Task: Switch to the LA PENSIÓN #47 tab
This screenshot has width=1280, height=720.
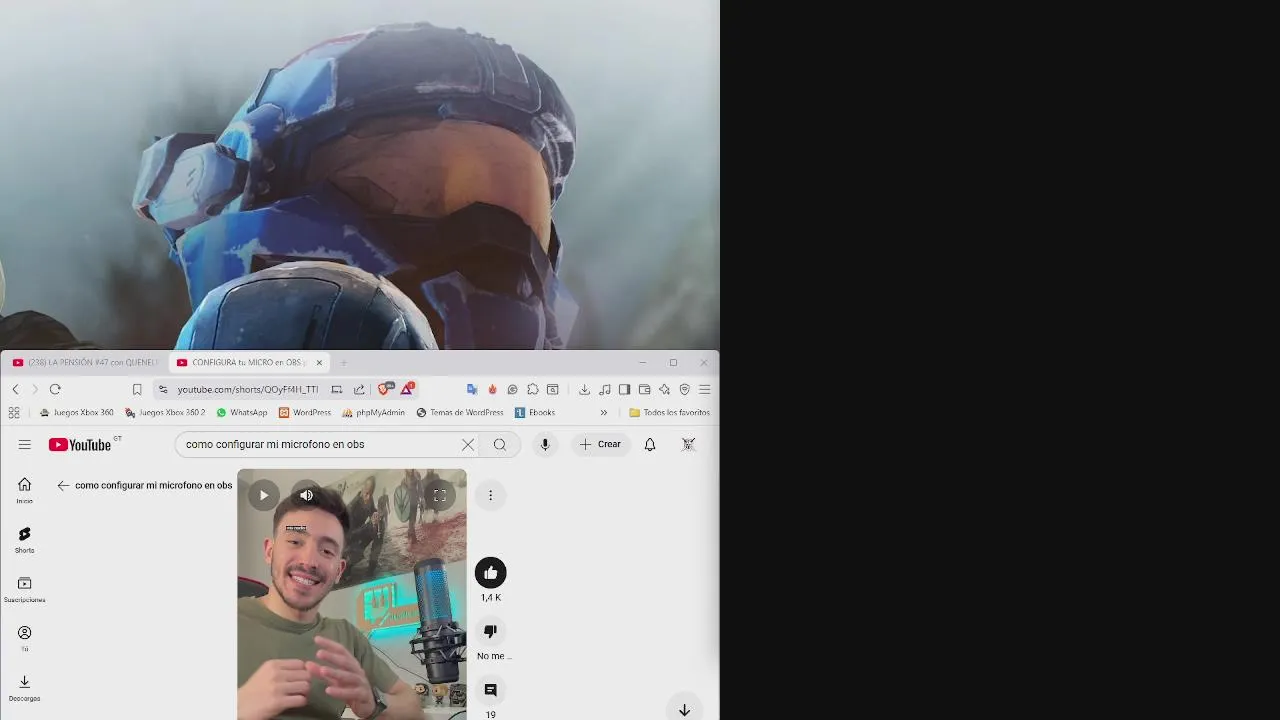Action: pos(85,362)
